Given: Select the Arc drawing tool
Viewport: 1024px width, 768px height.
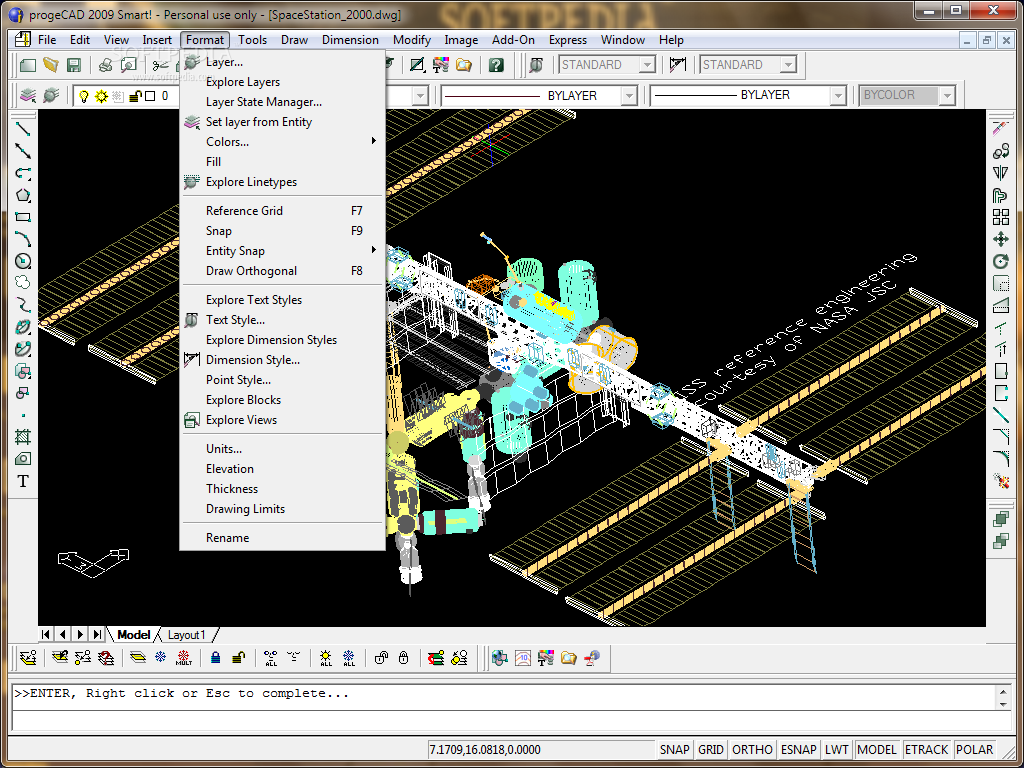Looking at the screenshot, I should click(x=23, y=239).
